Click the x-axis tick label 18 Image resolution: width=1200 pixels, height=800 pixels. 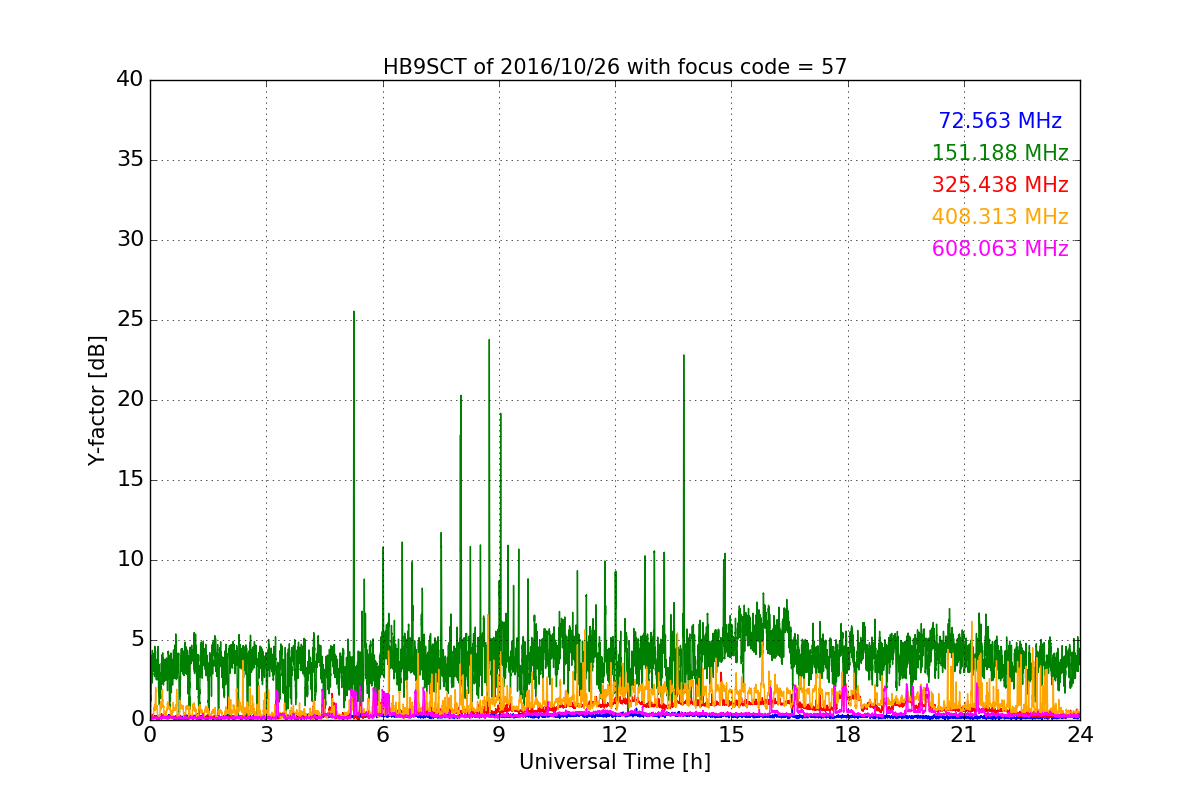tap(847, 735)
